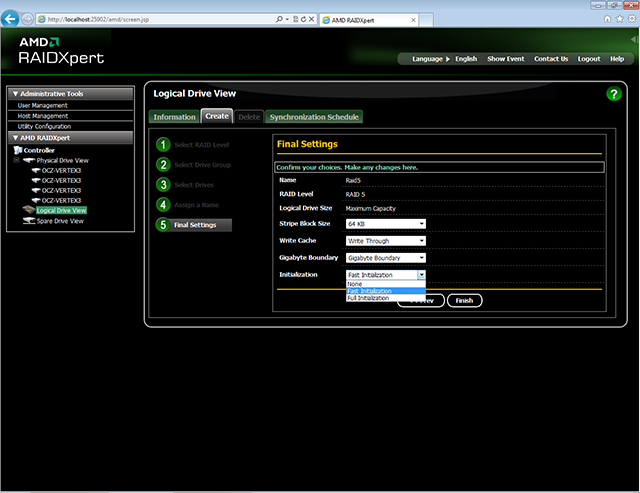Viewport: 640px width, 493px height.
Task: Click the Finish button
Action: tap(464, 300)
